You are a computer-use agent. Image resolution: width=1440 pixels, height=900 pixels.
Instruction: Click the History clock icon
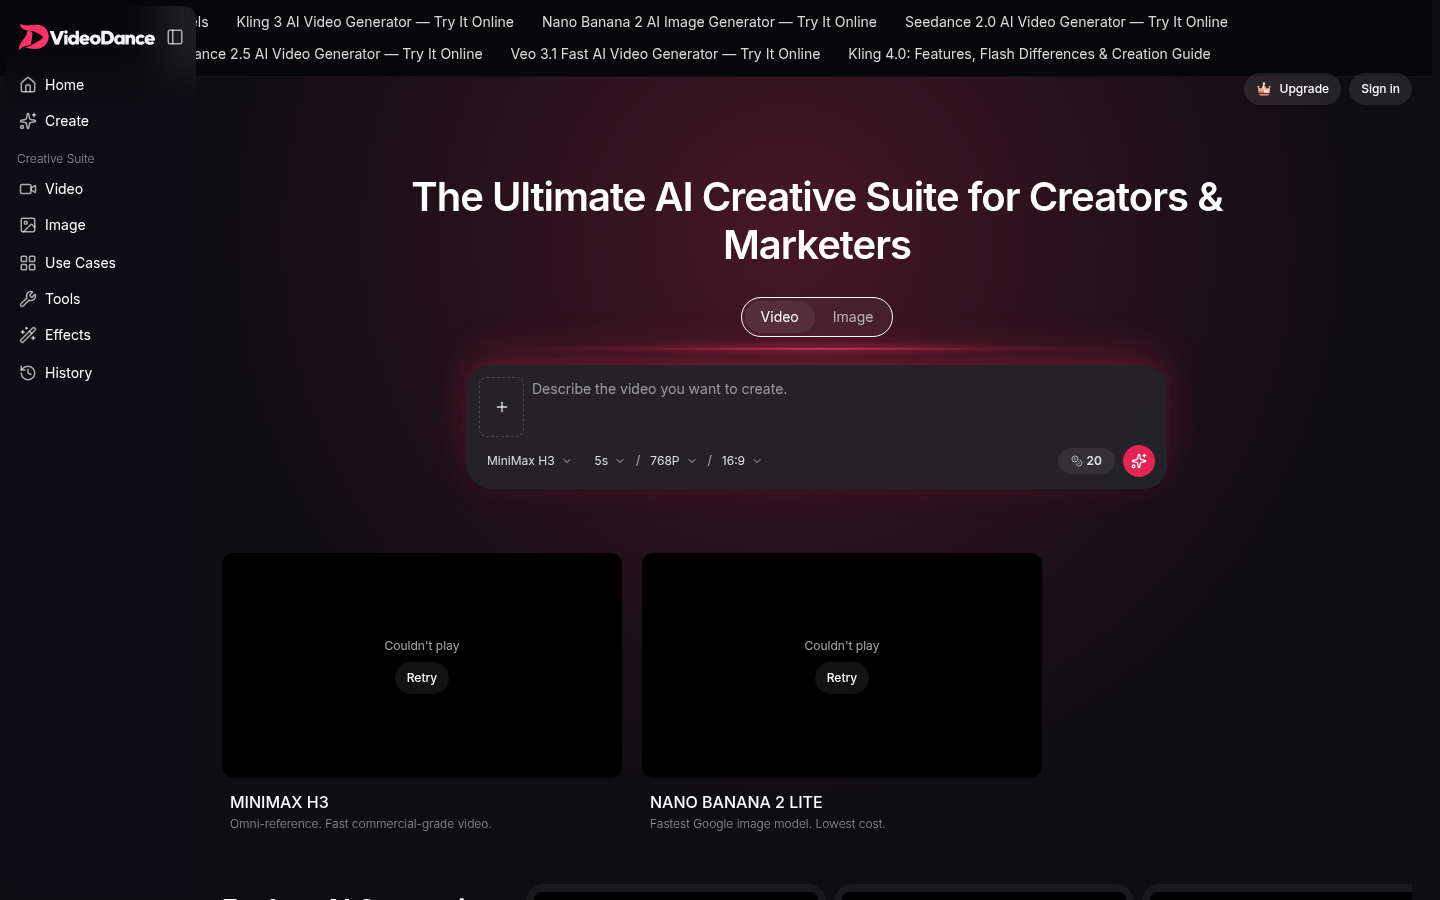tap(28, 373)
